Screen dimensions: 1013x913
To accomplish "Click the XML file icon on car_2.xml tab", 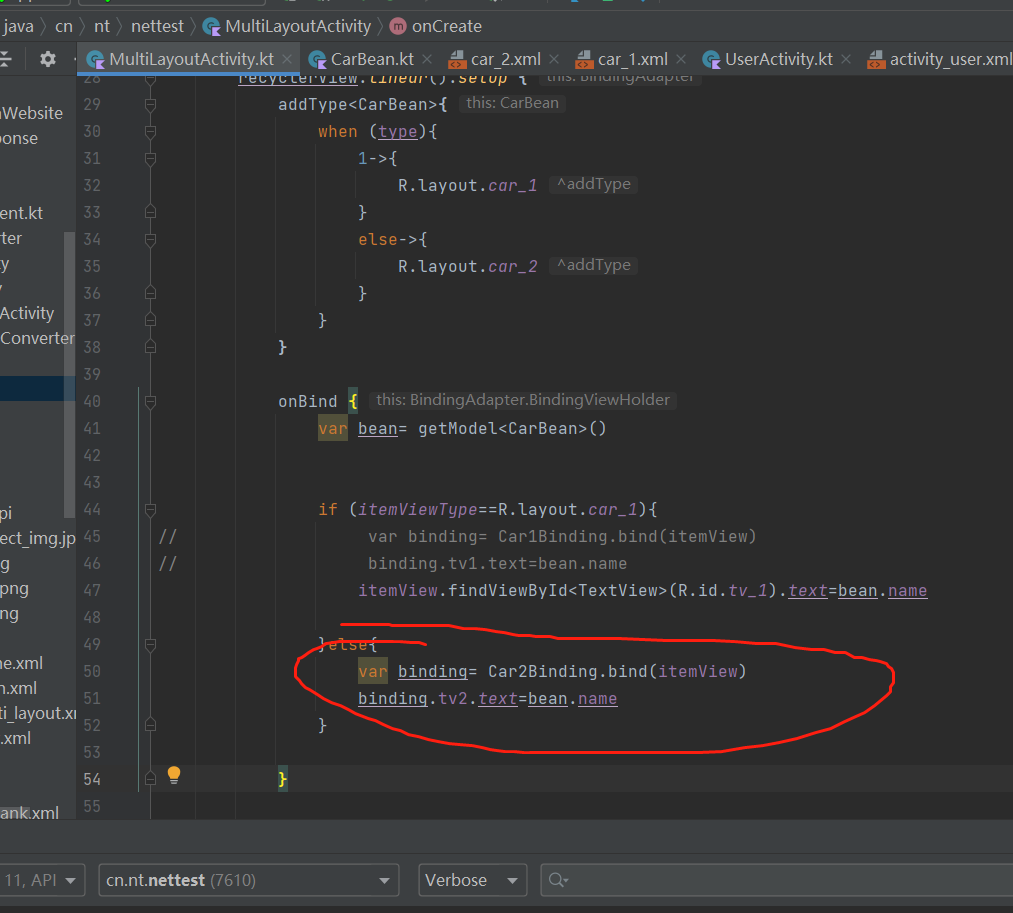I will [x=457, y=60].
